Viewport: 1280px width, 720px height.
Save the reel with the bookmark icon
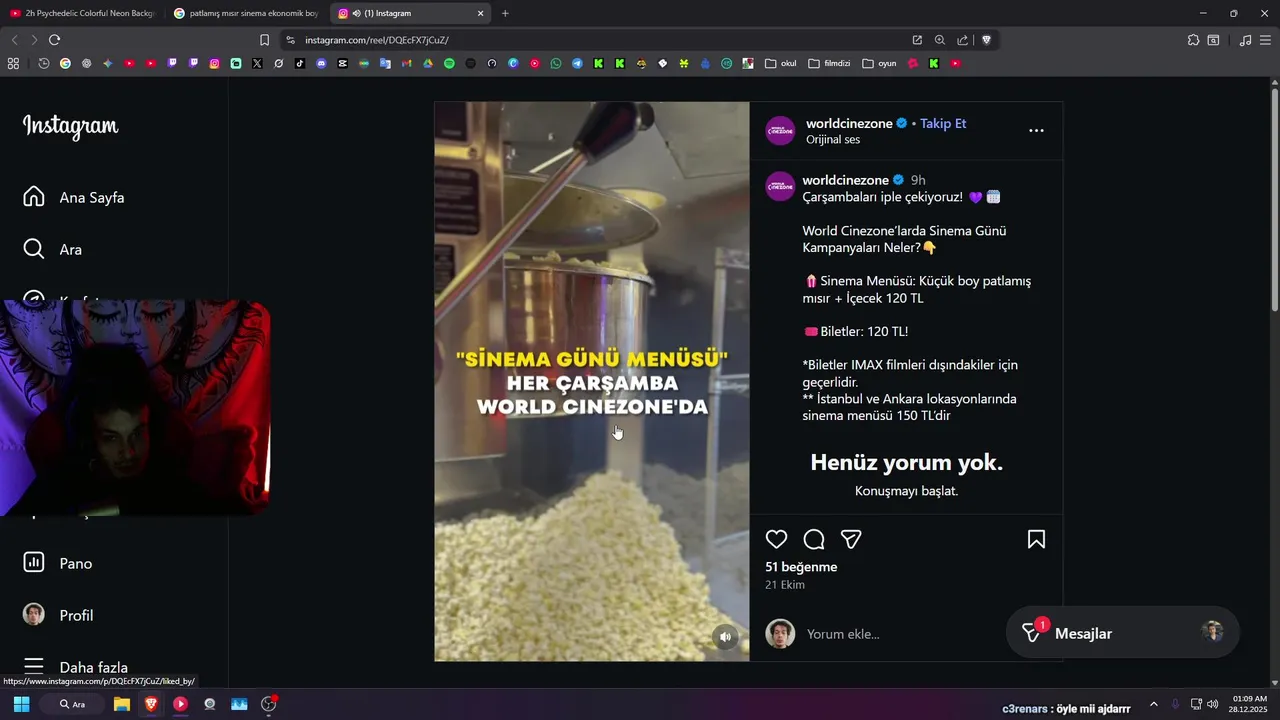pyautogui.click(x=1036, y=539)
